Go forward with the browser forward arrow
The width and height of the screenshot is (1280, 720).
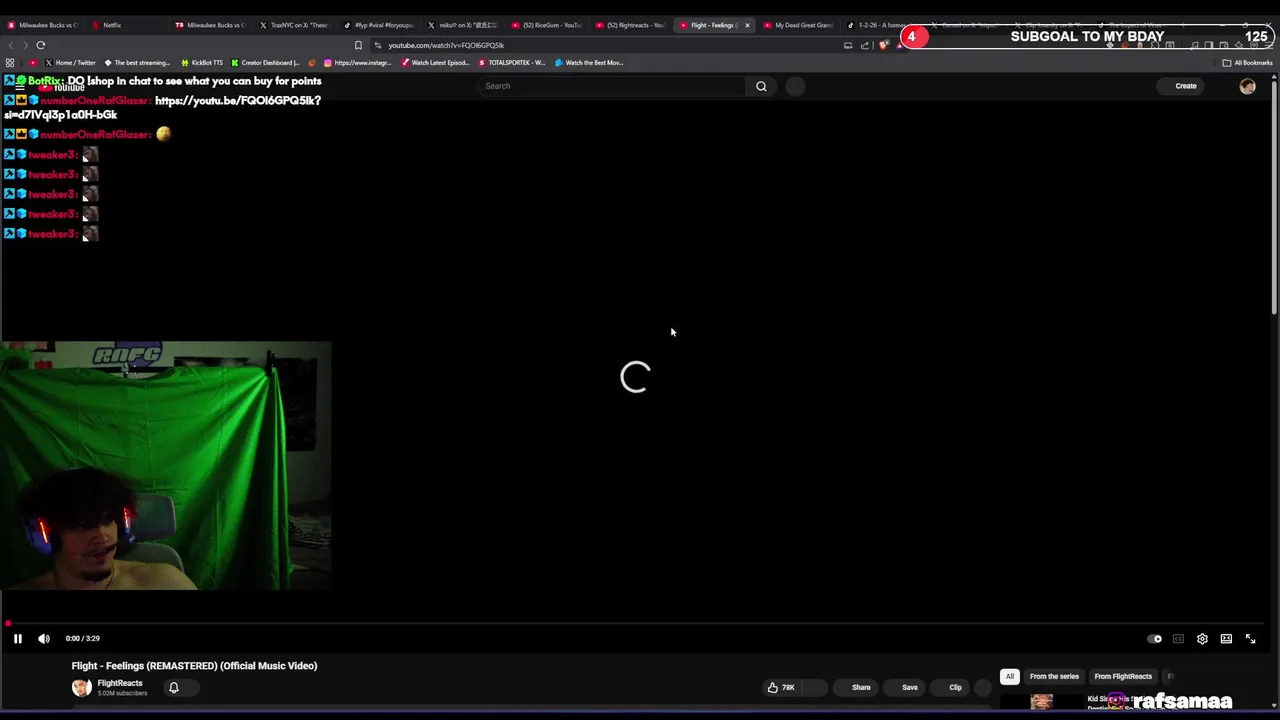[x=24, y=45]
